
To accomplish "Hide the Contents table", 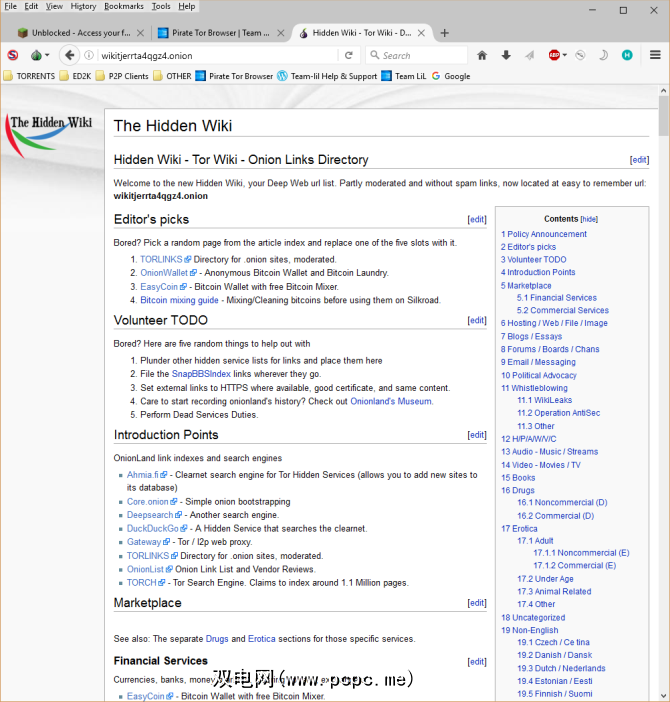I will click(x=589, y=219).
